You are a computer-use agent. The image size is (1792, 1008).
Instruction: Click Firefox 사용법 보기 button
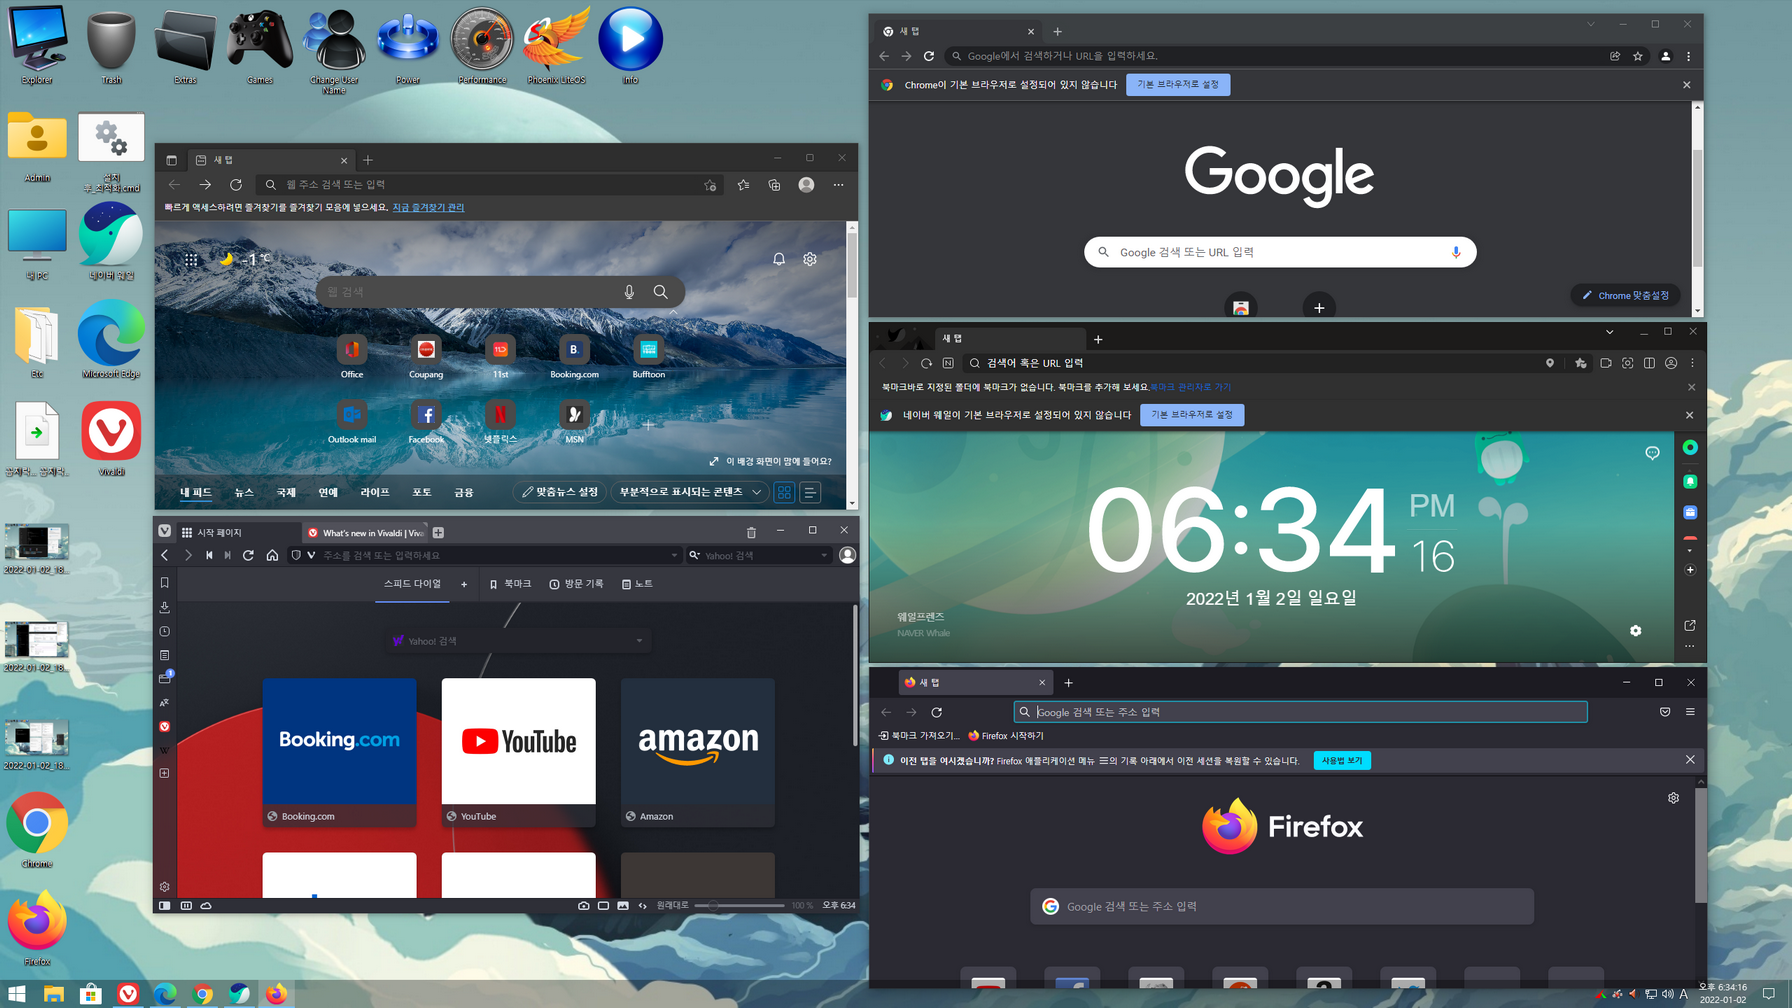tap(1342, 760)
